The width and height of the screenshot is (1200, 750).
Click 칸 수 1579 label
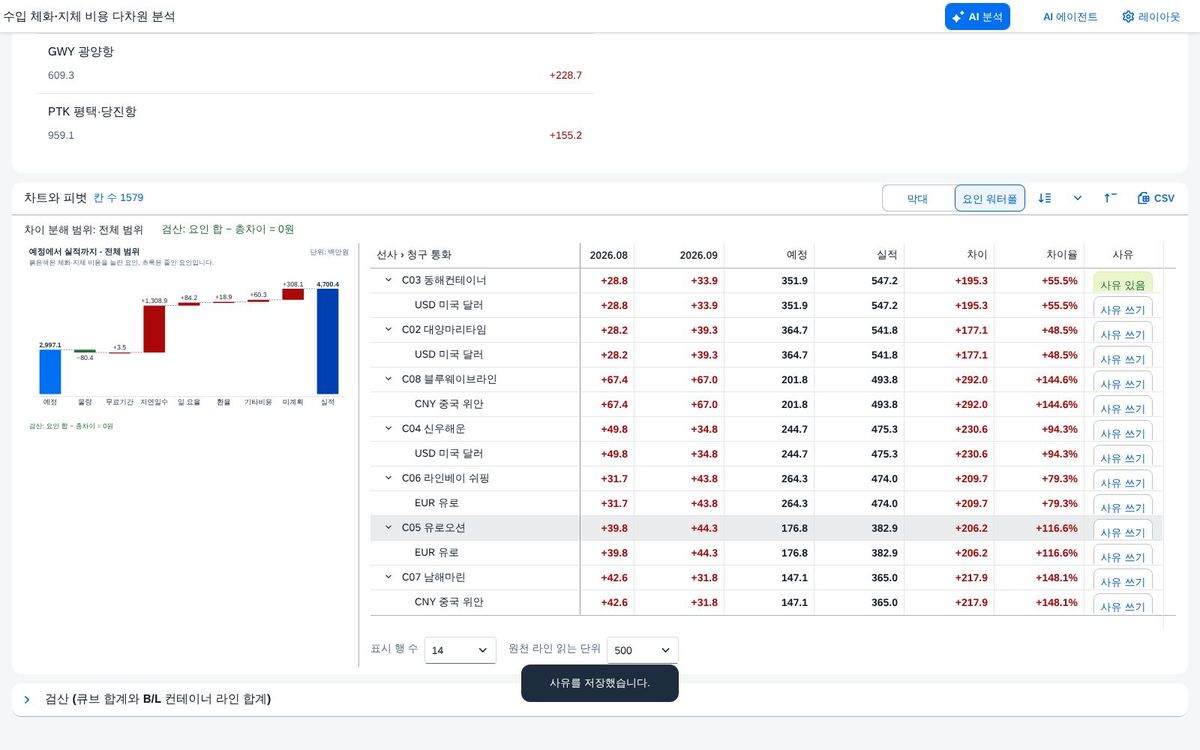point(119,198)
